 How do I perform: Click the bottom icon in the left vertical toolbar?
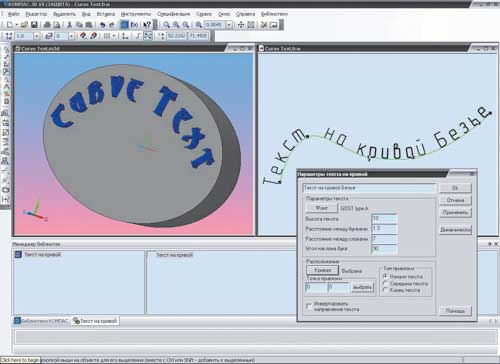pos(6,199)
